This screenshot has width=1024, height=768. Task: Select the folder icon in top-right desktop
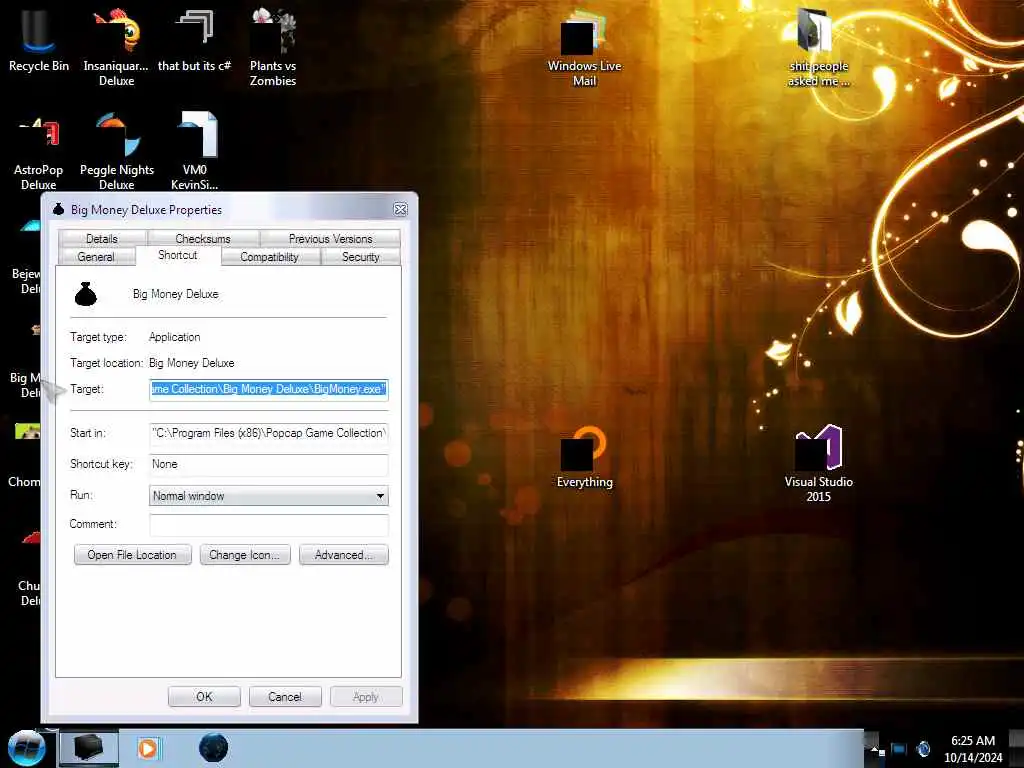(818, 47)
